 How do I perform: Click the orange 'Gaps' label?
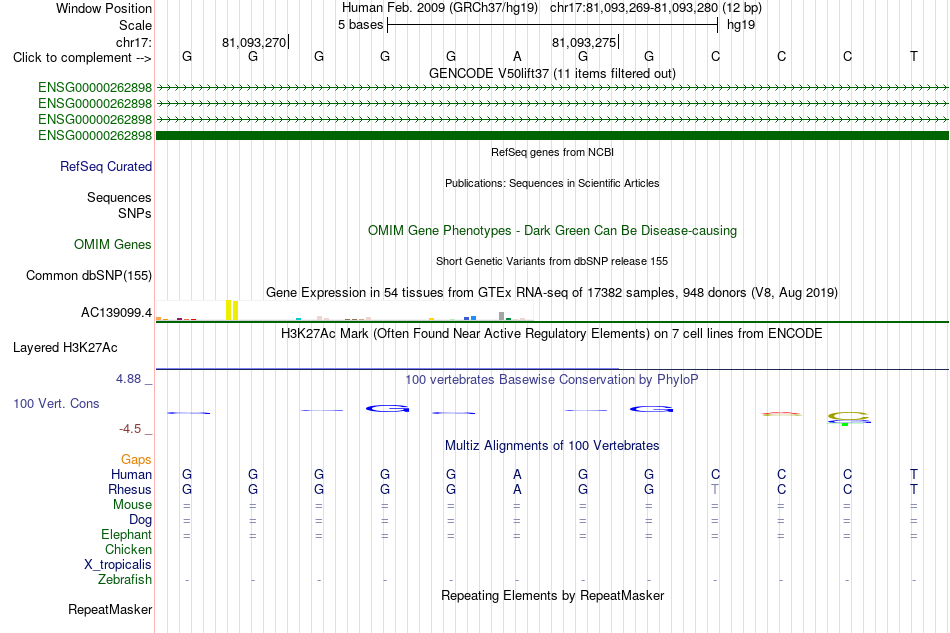136,459
